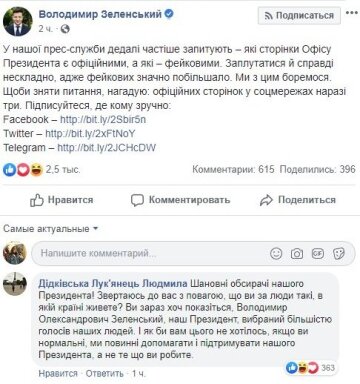The width and height of the screenshot is (360, 384).
Task: Click the verified badge next to Зеленський
Action: pos(169,14)
